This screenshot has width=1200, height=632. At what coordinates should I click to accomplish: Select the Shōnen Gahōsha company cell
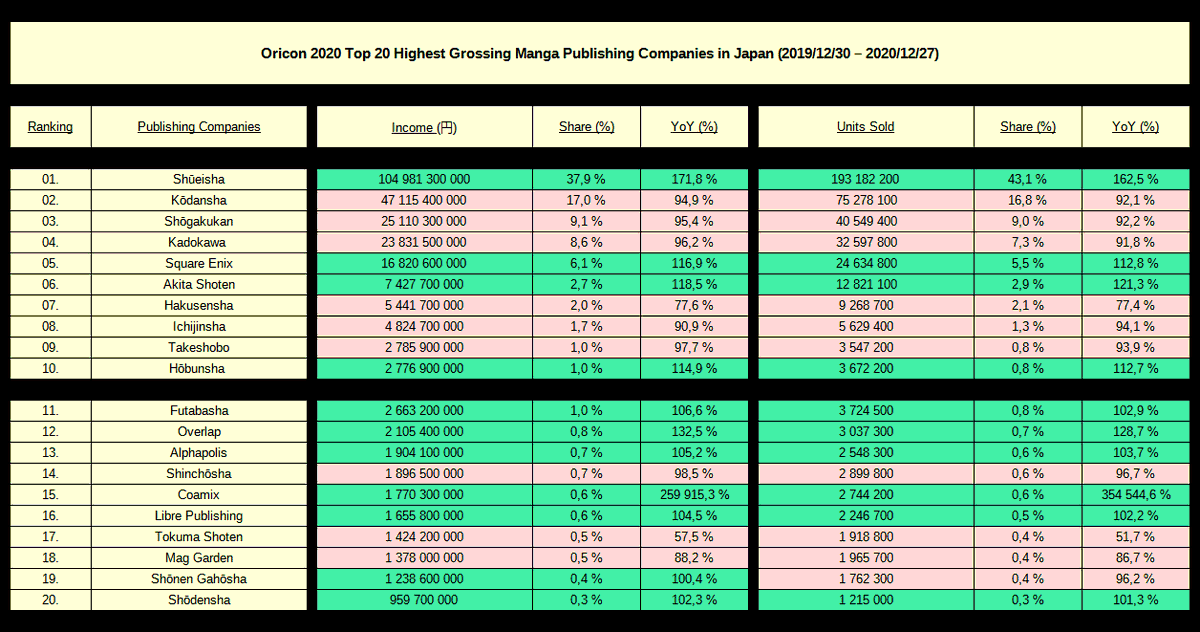(199, 579)
